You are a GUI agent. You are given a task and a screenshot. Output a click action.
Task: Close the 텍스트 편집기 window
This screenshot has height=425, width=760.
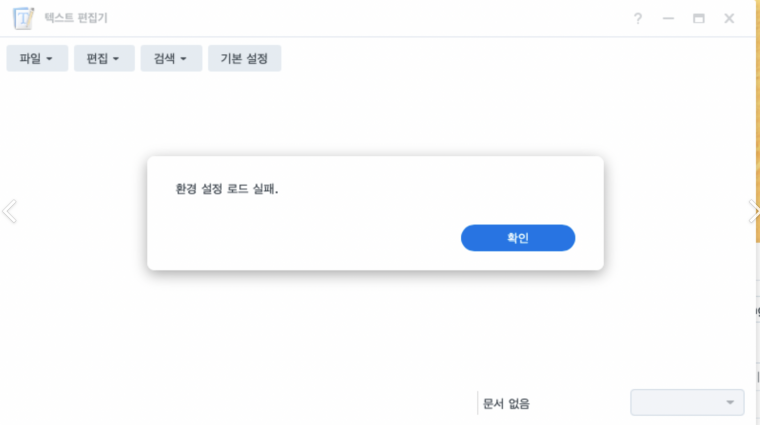click(x=729, y=18)
